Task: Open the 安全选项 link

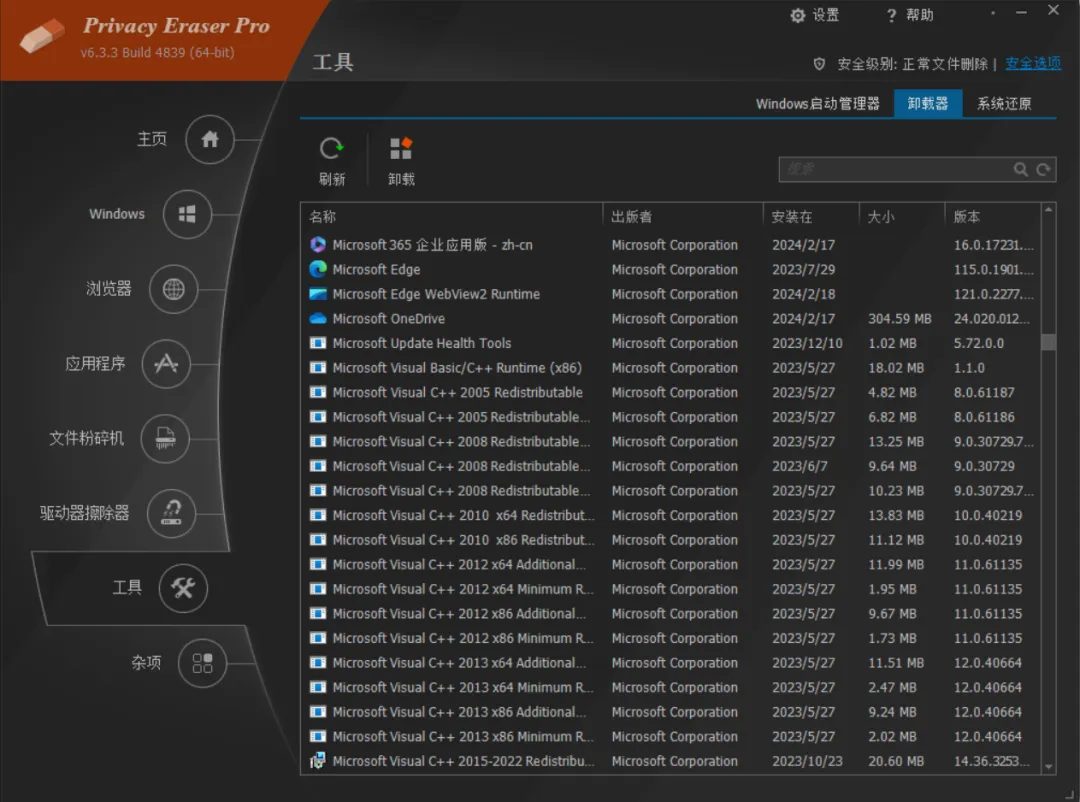Action: point(1032,63)
